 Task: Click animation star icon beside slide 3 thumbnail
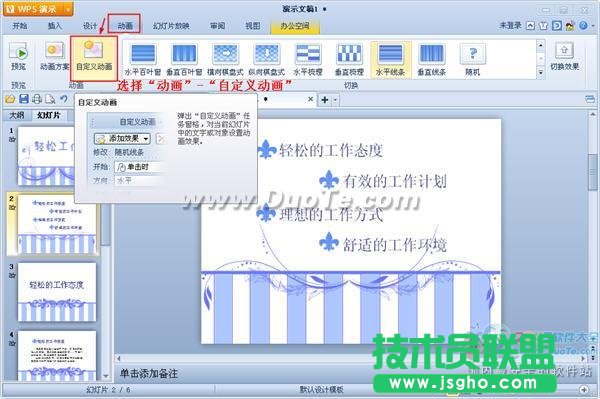coord(12,275)
